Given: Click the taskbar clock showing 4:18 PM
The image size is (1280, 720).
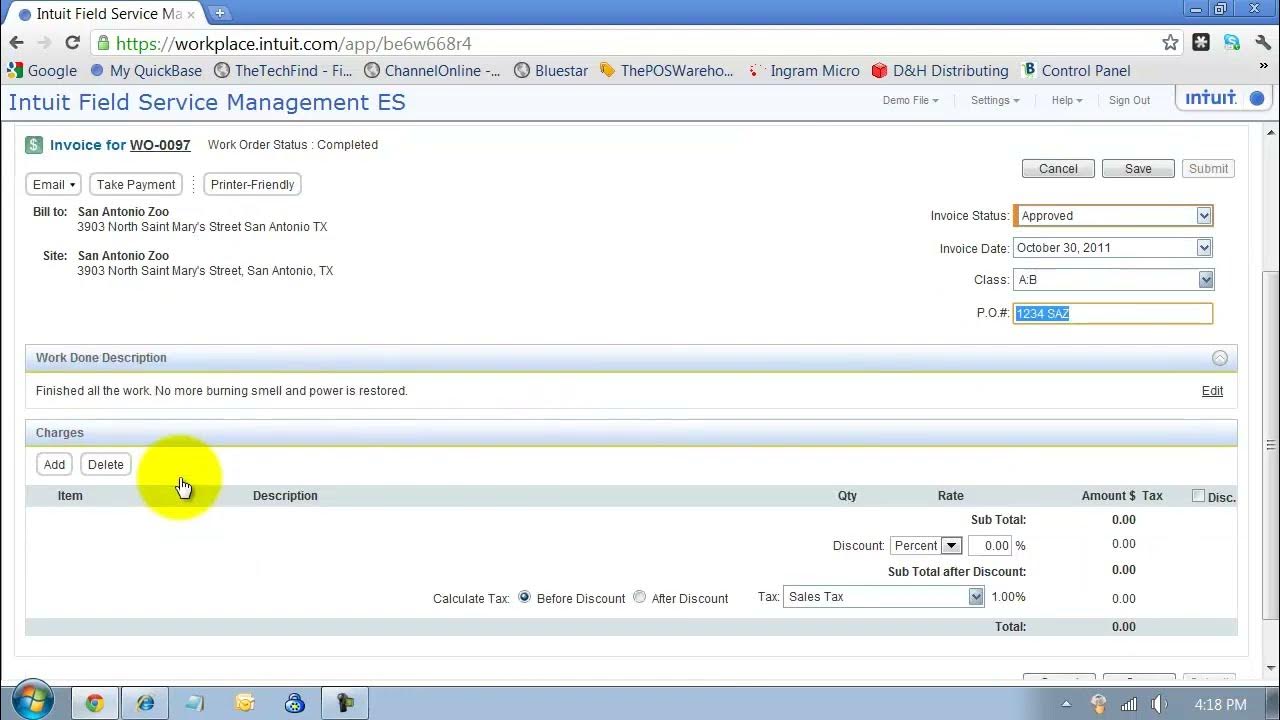Looking at the screenshot, I should [1221, 704].
